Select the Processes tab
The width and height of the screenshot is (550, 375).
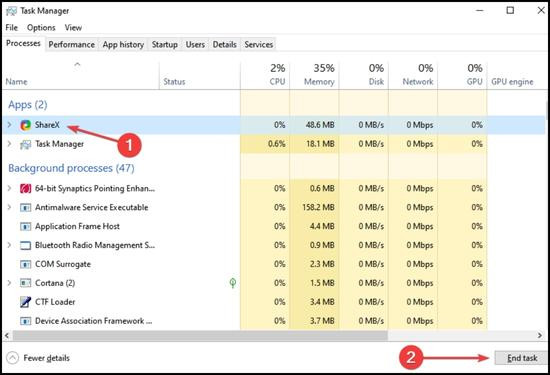point(24,43)
